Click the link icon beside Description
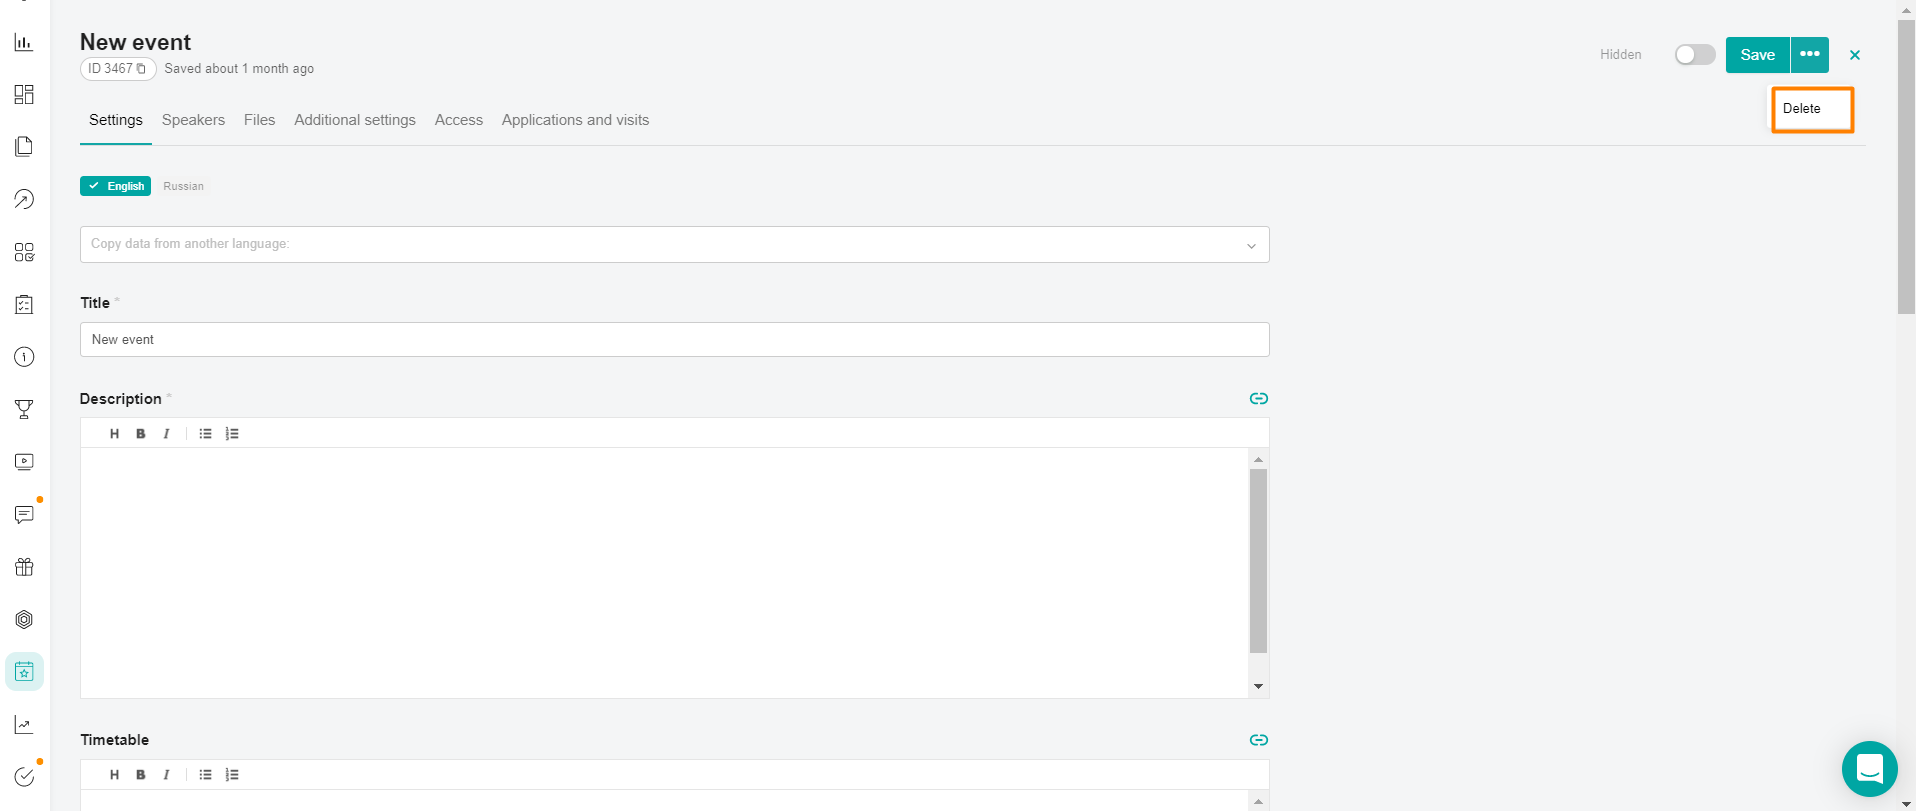1916x811 pixels. (x=1259, y=398)
